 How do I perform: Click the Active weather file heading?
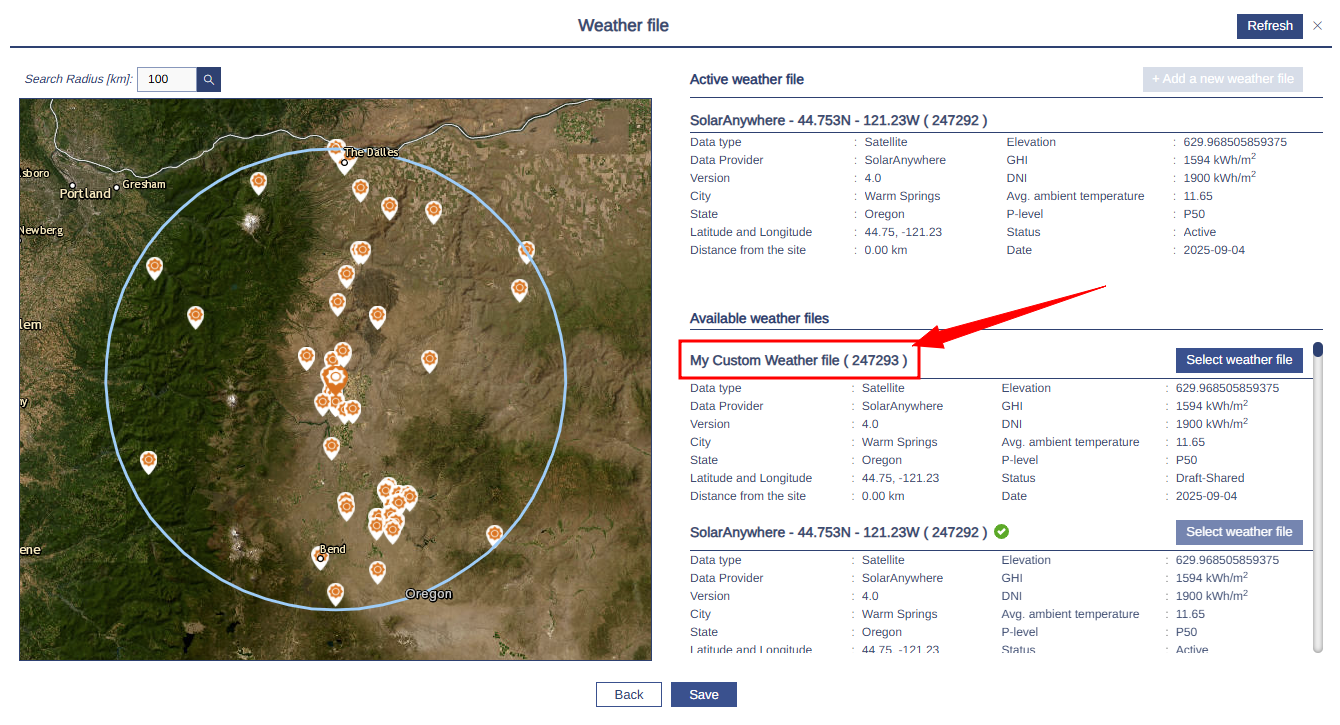(747, 79)
